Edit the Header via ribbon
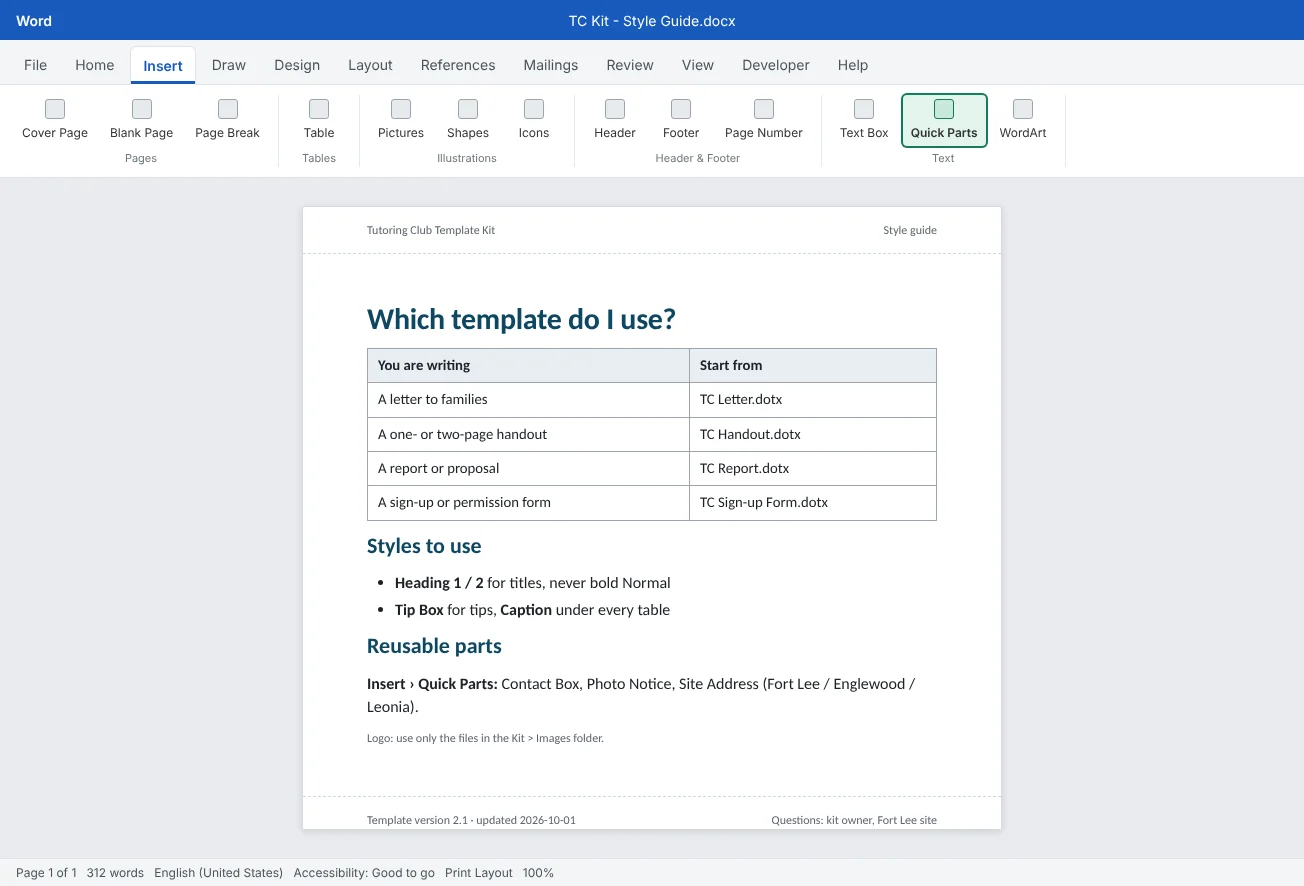 (x=615, y=120)
